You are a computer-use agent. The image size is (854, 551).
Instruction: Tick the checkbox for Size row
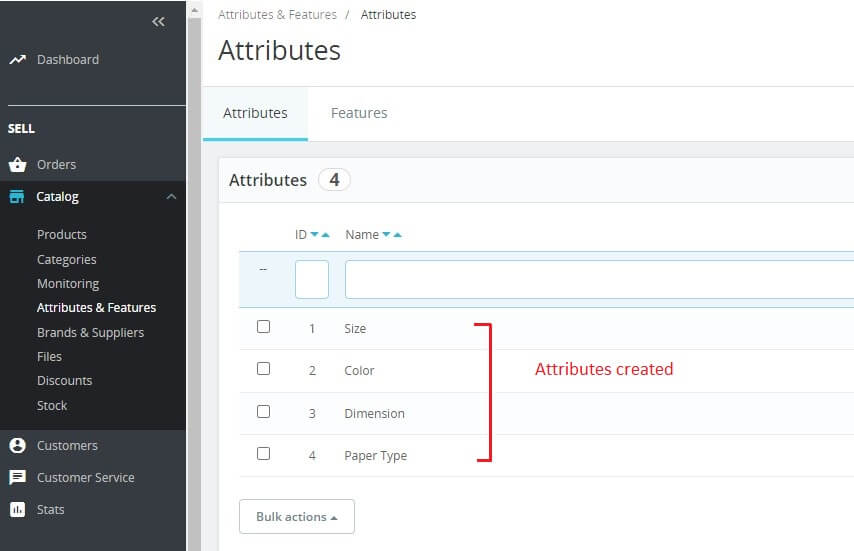[264, 327]
